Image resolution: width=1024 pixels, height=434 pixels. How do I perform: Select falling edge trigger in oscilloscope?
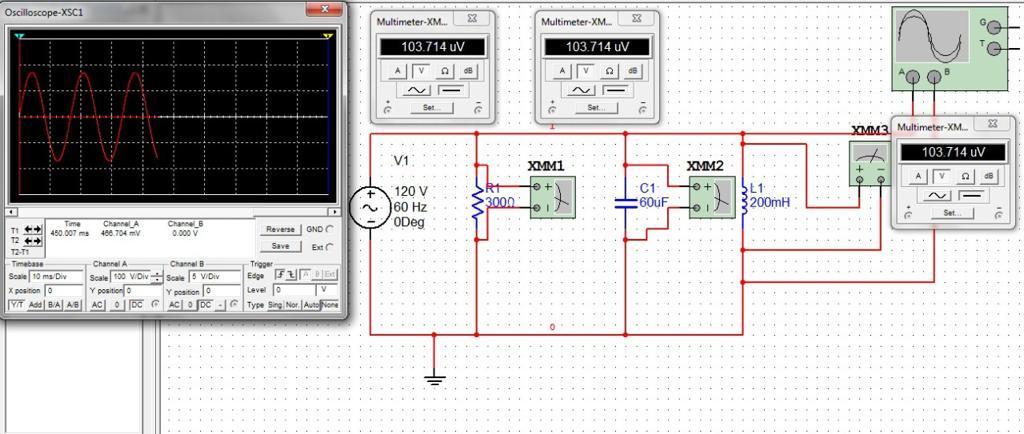[x=291, y=275]
